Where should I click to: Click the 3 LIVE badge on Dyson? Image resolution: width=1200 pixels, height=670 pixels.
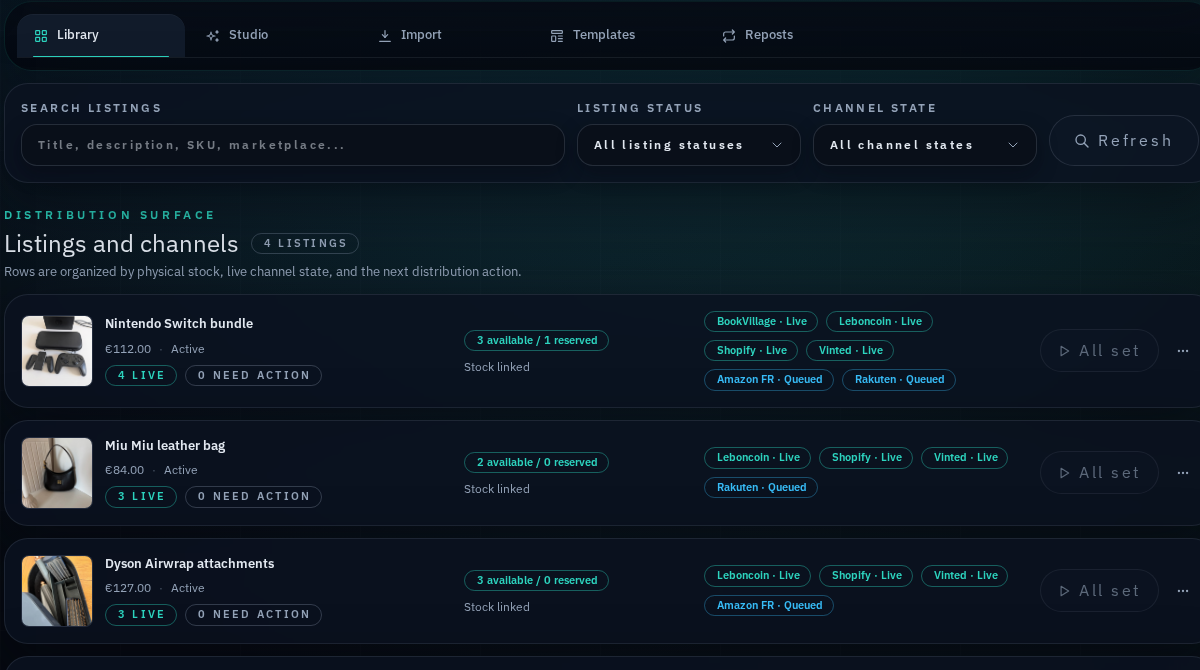coord(141,615)
